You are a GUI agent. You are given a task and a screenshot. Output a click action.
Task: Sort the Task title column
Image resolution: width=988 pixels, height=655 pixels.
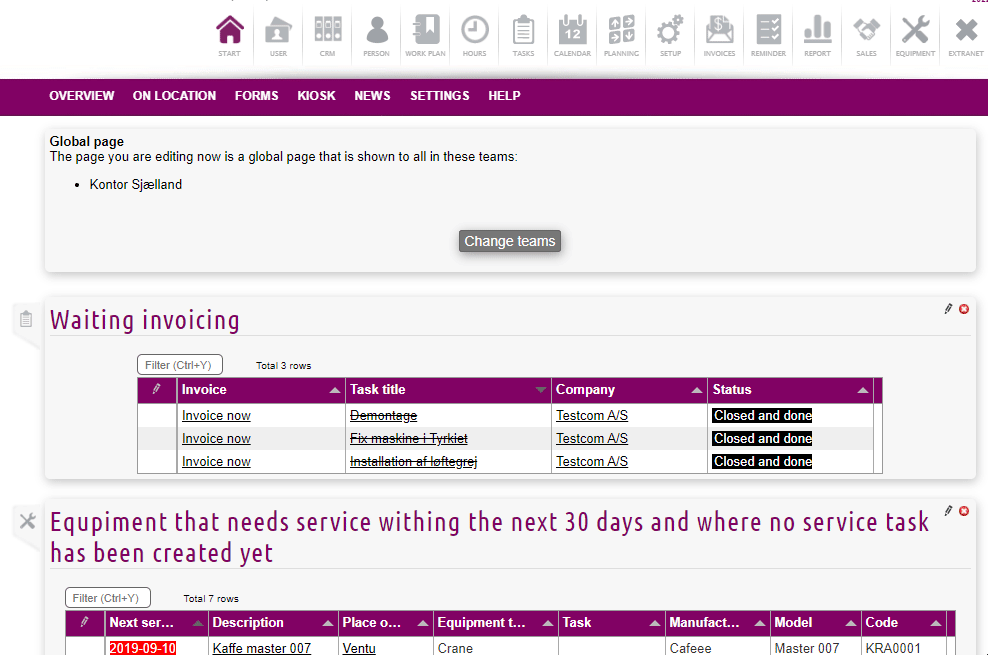(x=541, y=390)
